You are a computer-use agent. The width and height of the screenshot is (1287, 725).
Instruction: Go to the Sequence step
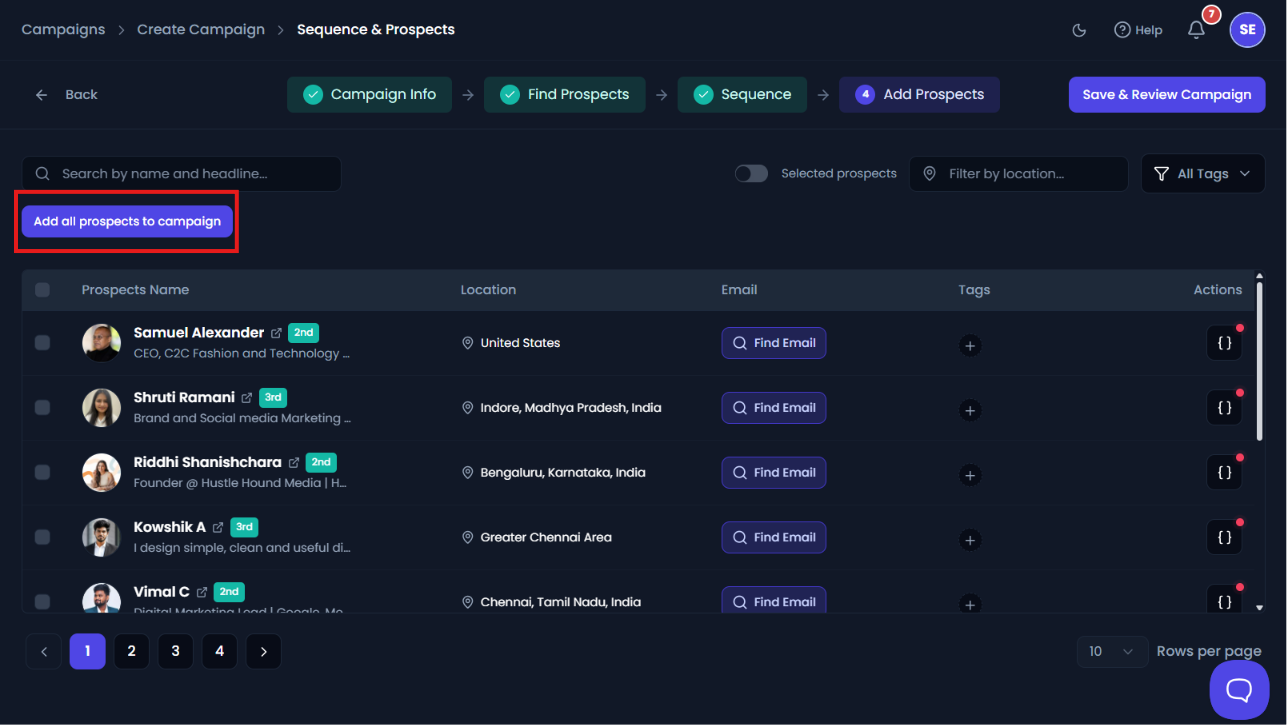(x=742, y=94)
